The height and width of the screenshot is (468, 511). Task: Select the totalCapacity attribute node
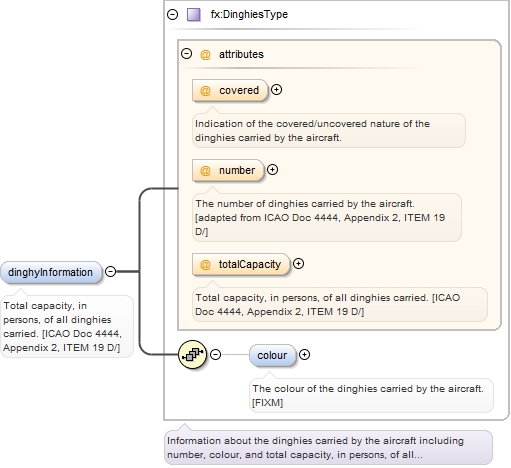point(241,264)
